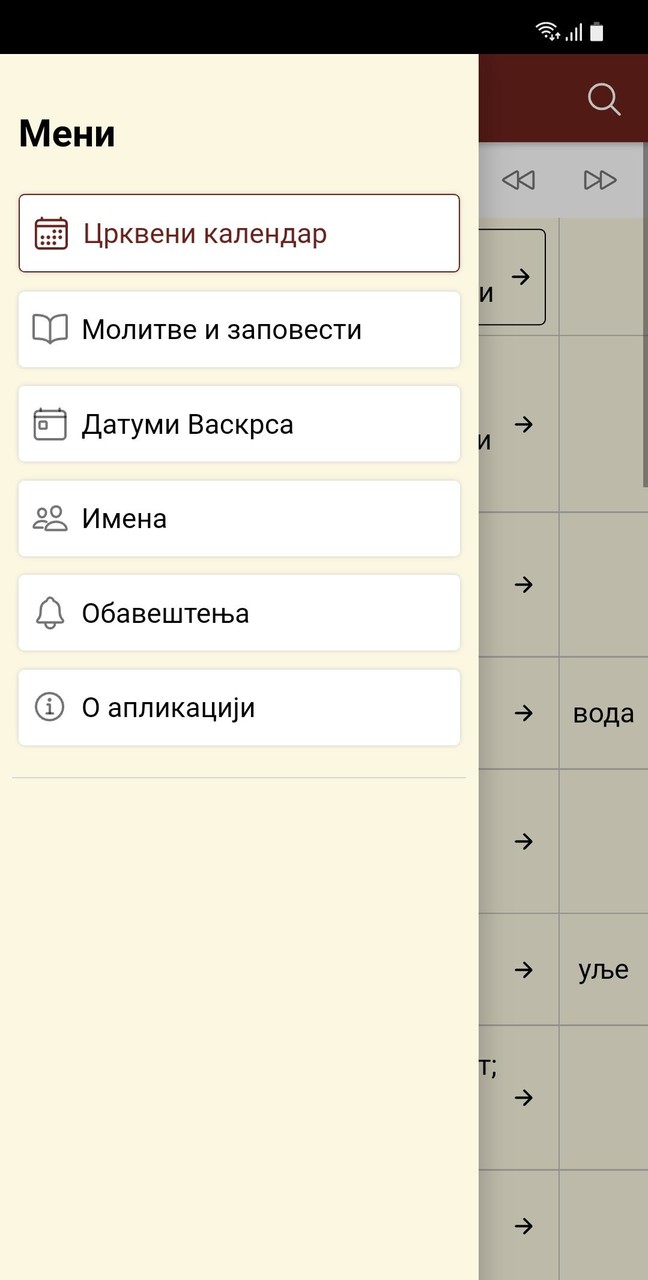Tap the battery indicator in status bar

[x=597, y=30]
